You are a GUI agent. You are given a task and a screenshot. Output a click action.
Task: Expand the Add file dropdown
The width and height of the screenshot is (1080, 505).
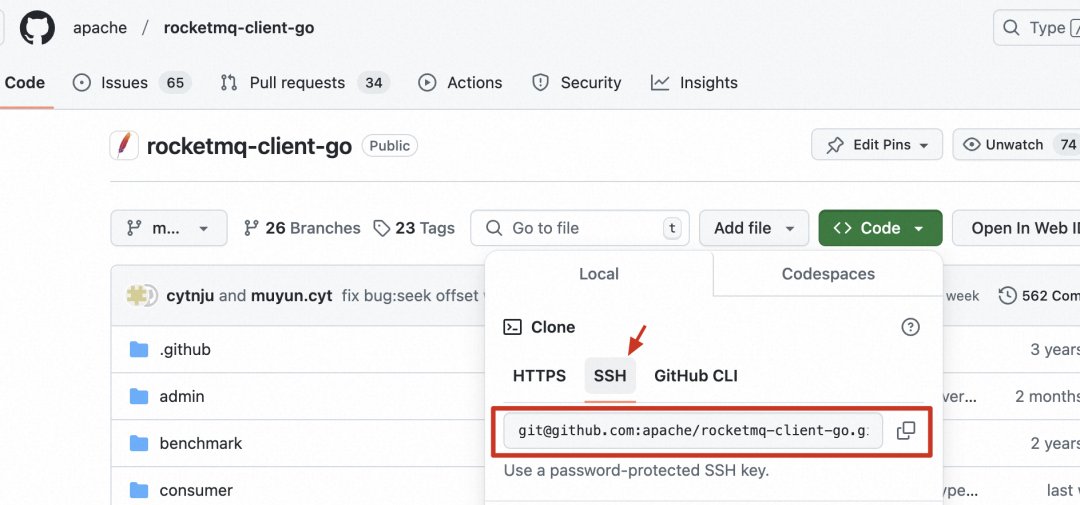click(754, 228)
